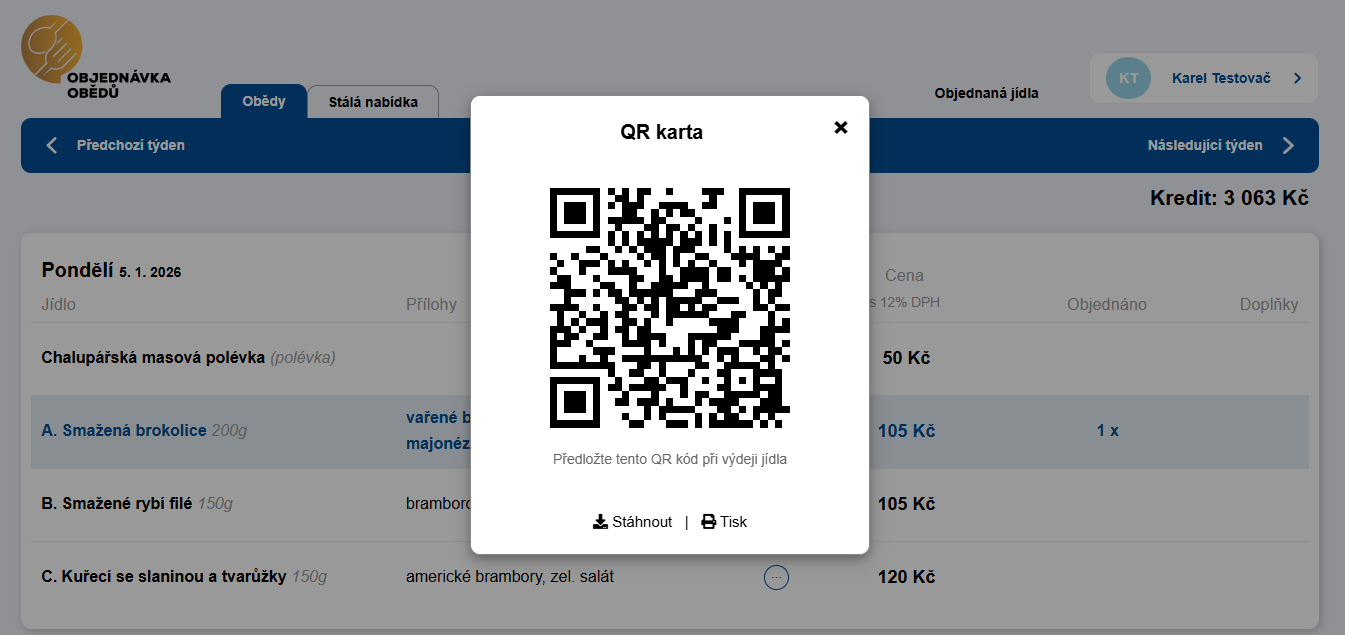Click the left arrow for previous week
The image size is (1345, 635).
pos(52,145)
